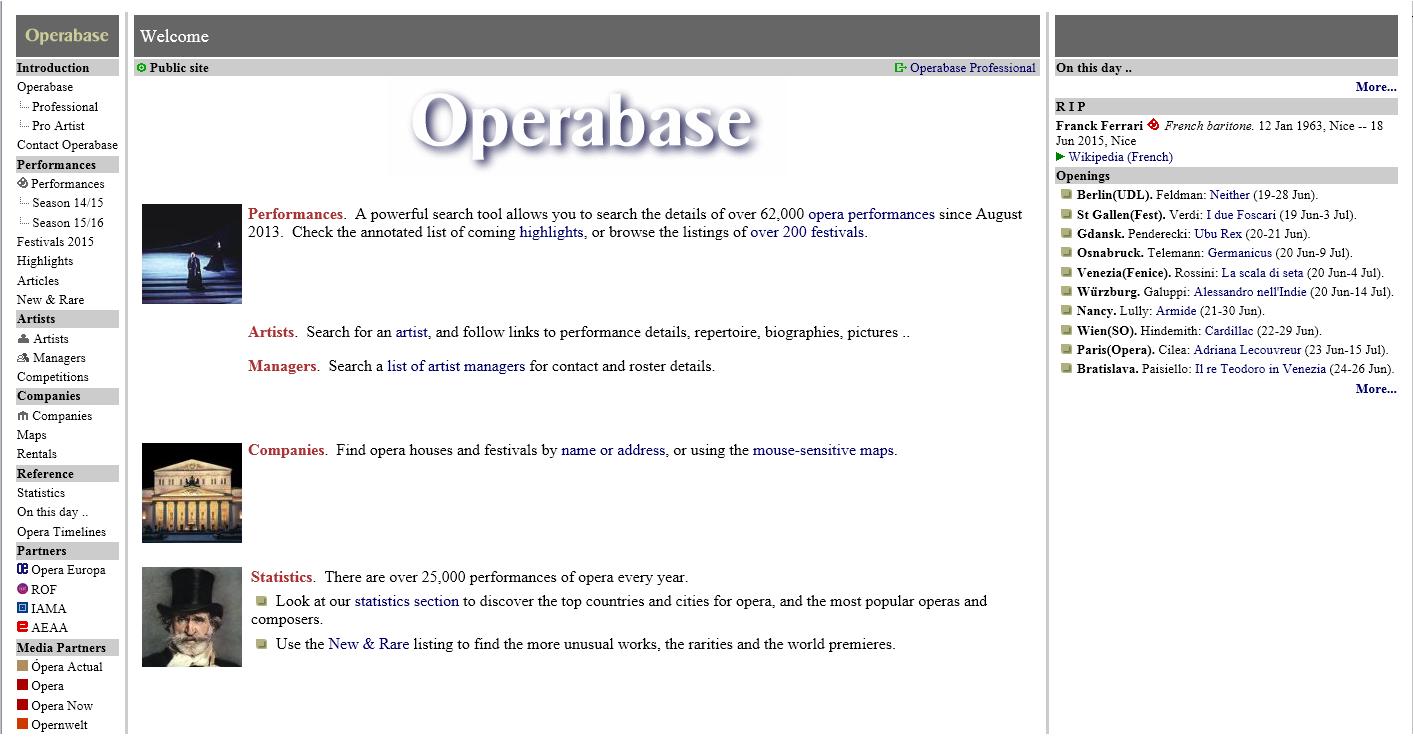Follow the 'statistics section' link

[x=407, y=601]
